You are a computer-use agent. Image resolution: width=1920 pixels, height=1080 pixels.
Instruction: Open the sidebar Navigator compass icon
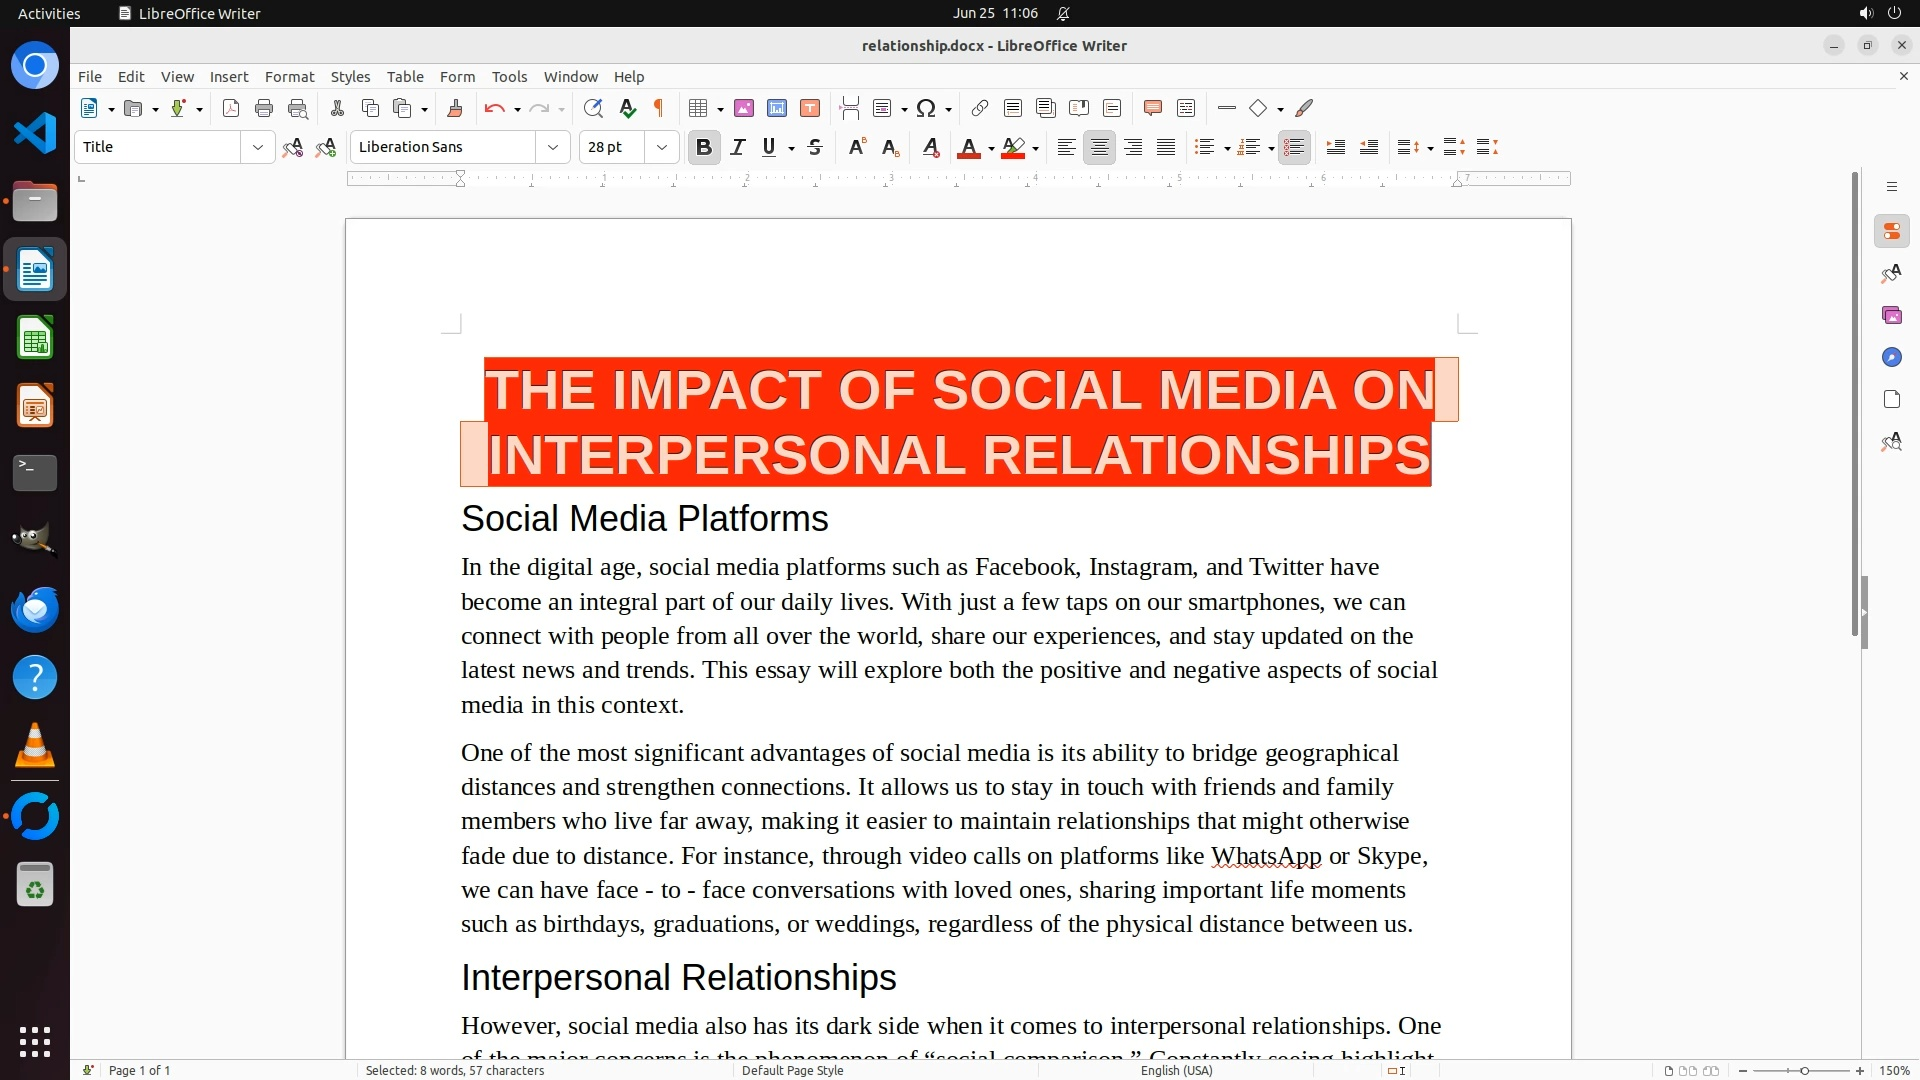click(1891, 357)
